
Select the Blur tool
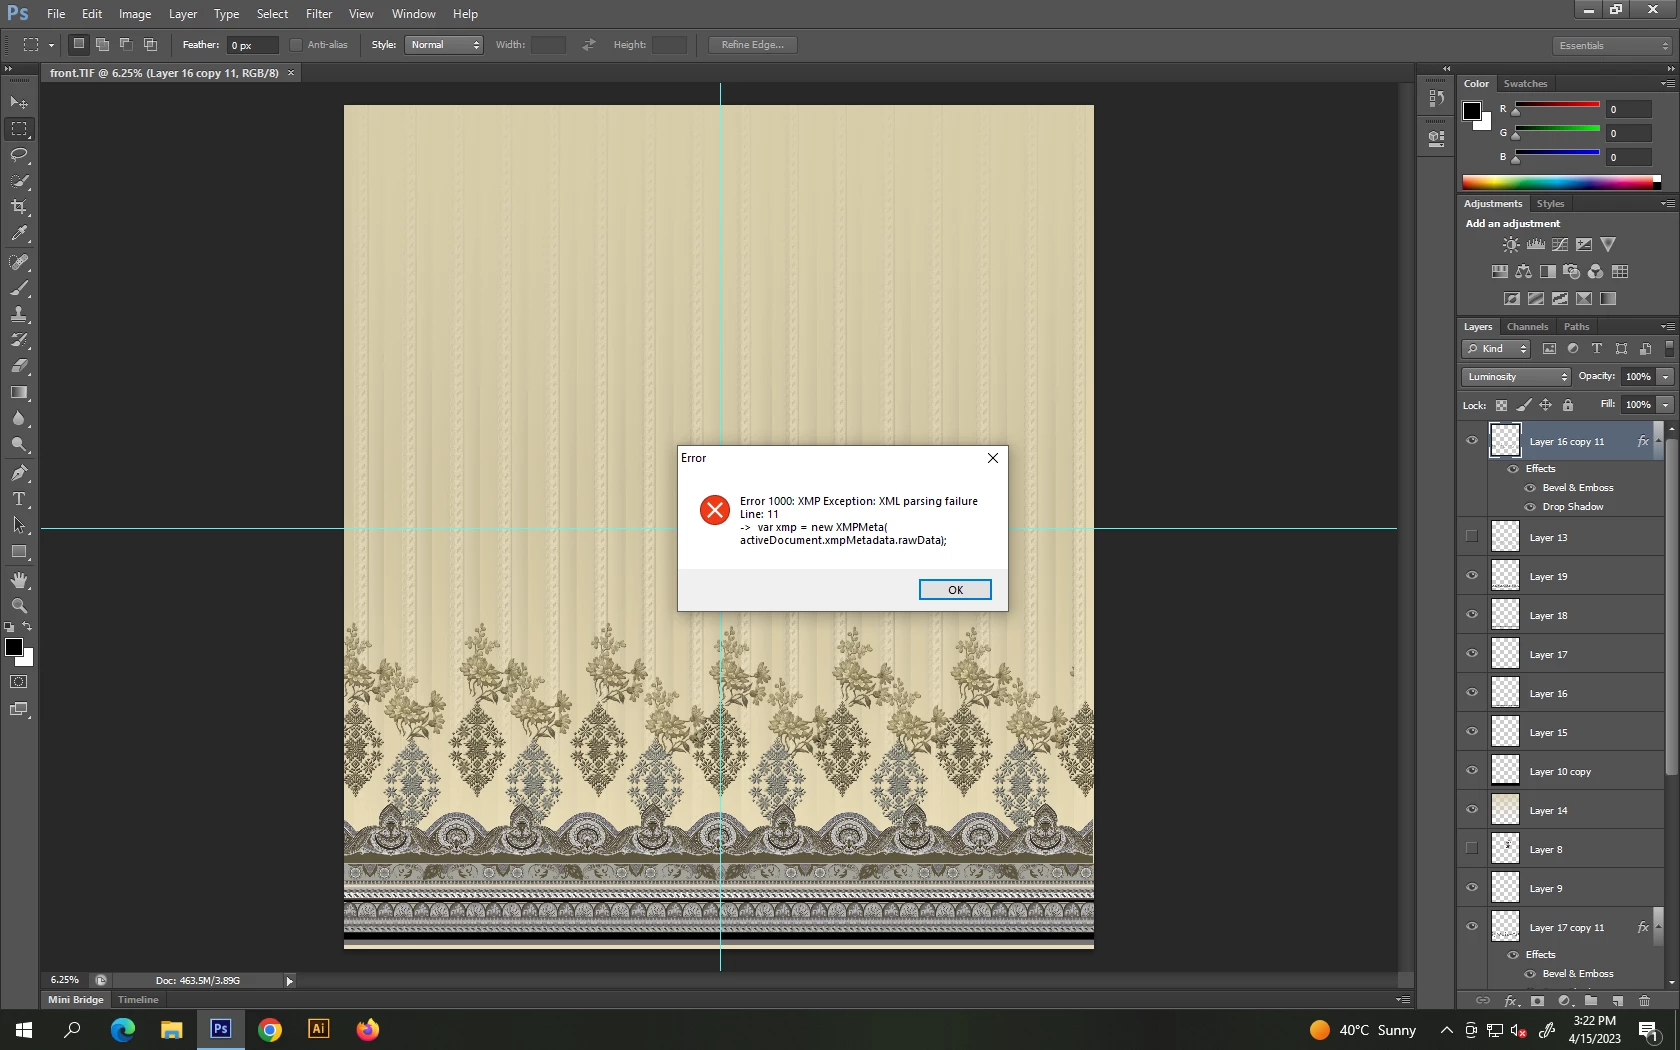pos(19,418)
